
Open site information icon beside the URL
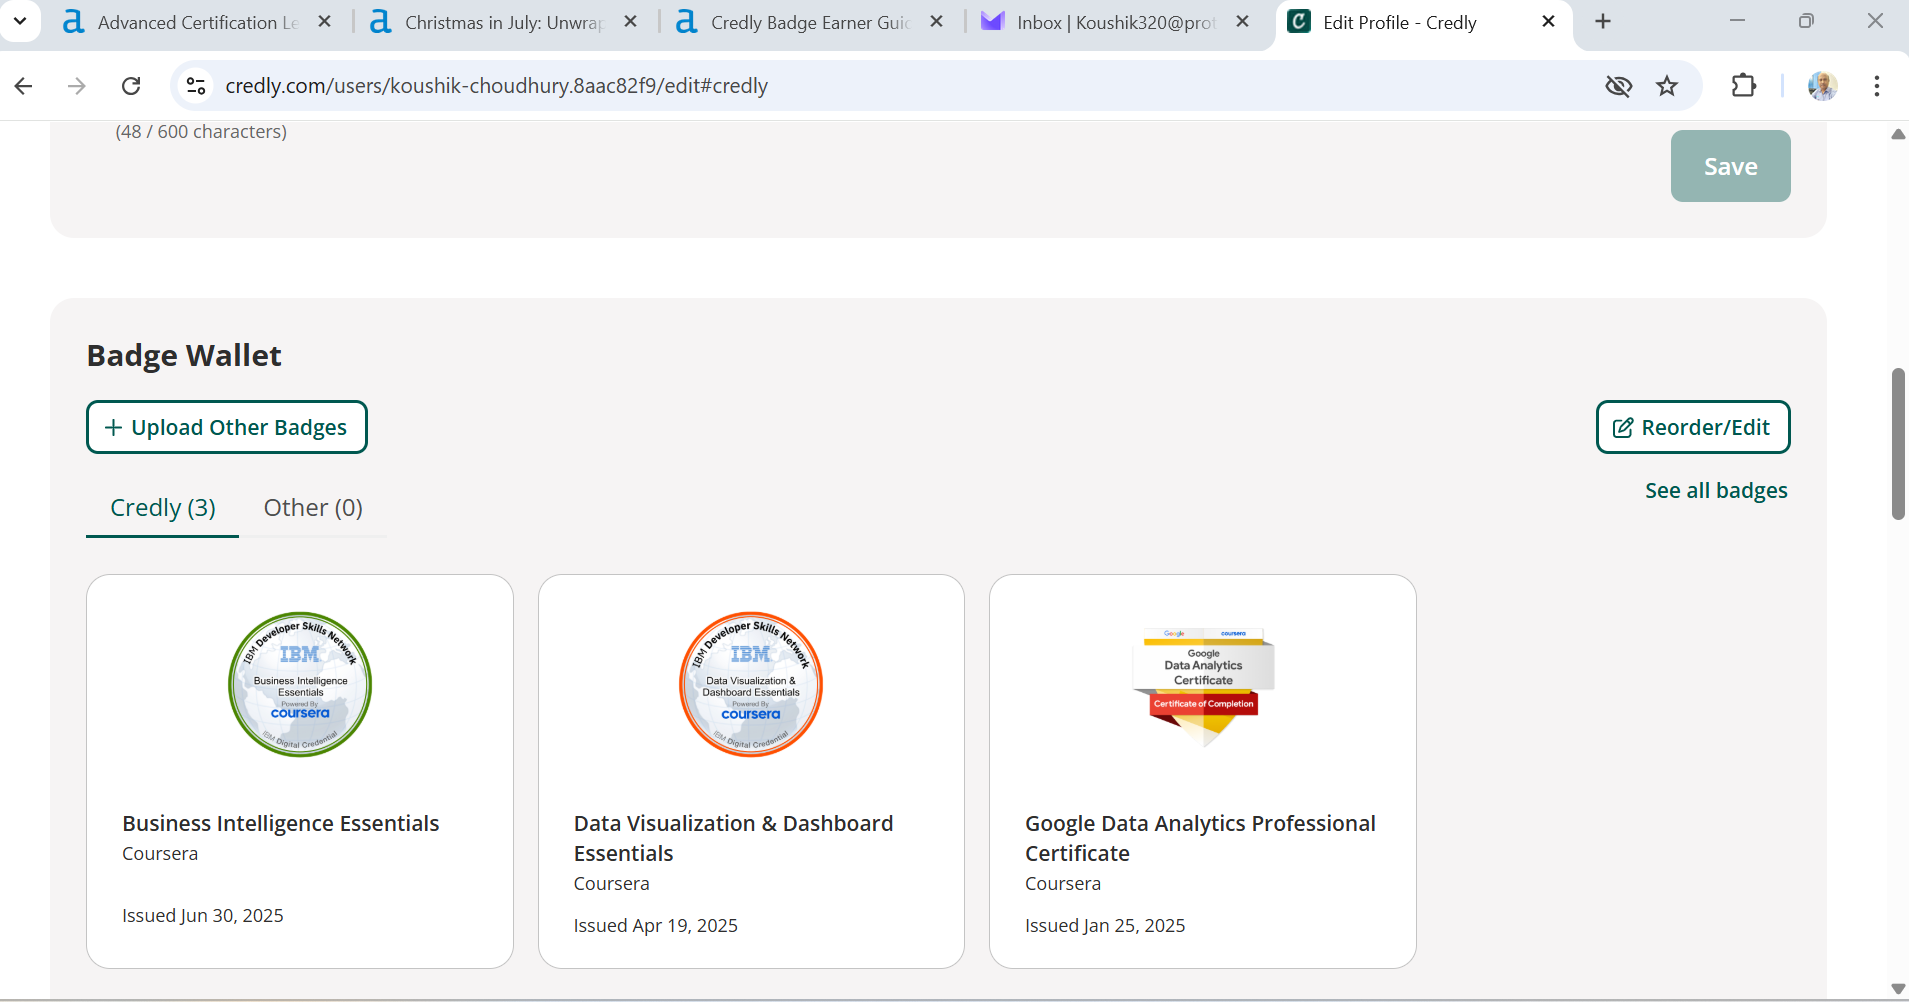click(x=196, y=86)
